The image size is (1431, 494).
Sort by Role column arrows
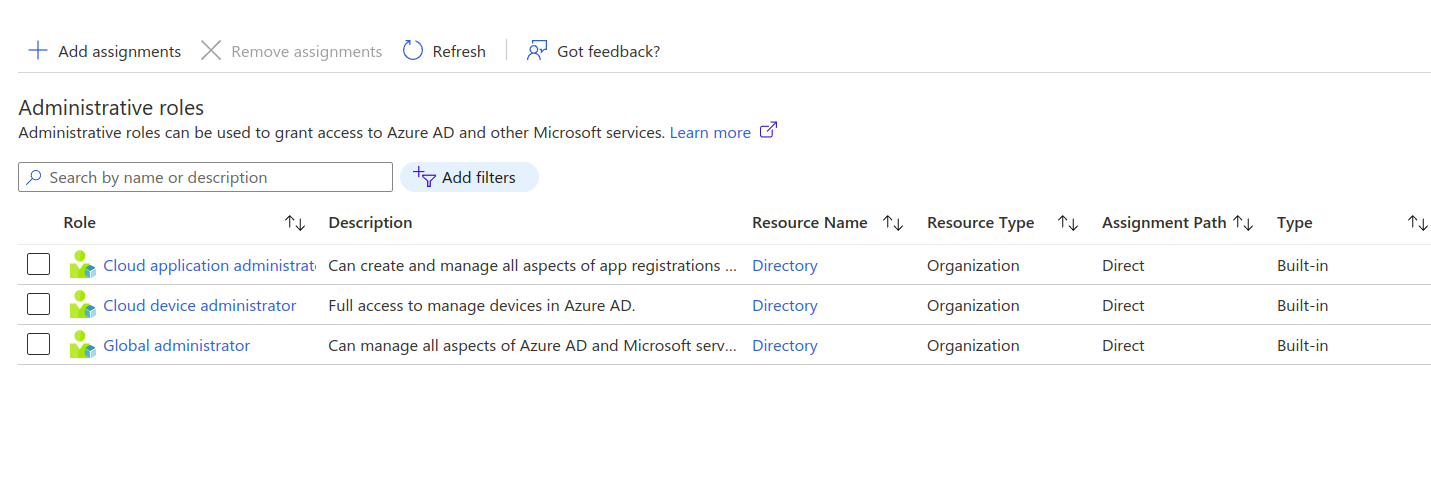[294, 223]
